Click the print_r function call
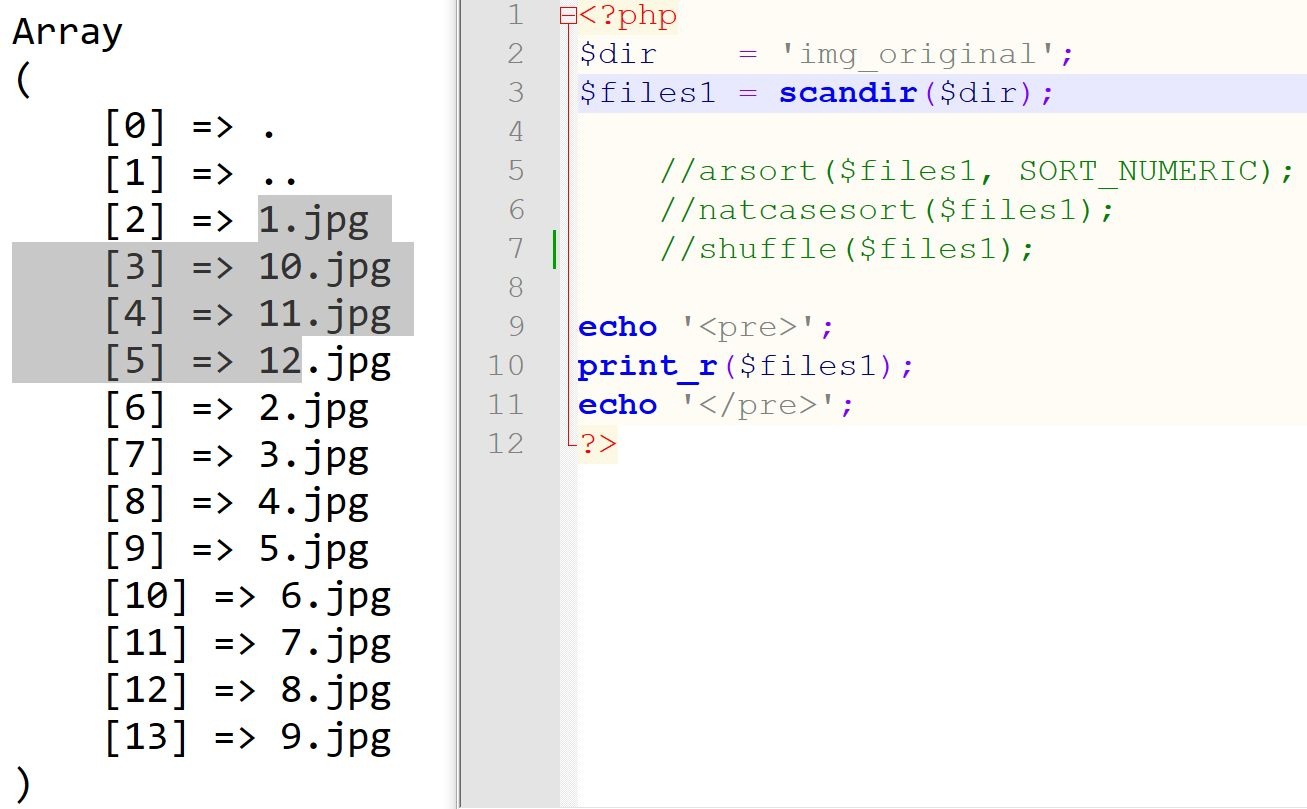Viewport: 1307px width, 809px height. [x=647, y=366]
